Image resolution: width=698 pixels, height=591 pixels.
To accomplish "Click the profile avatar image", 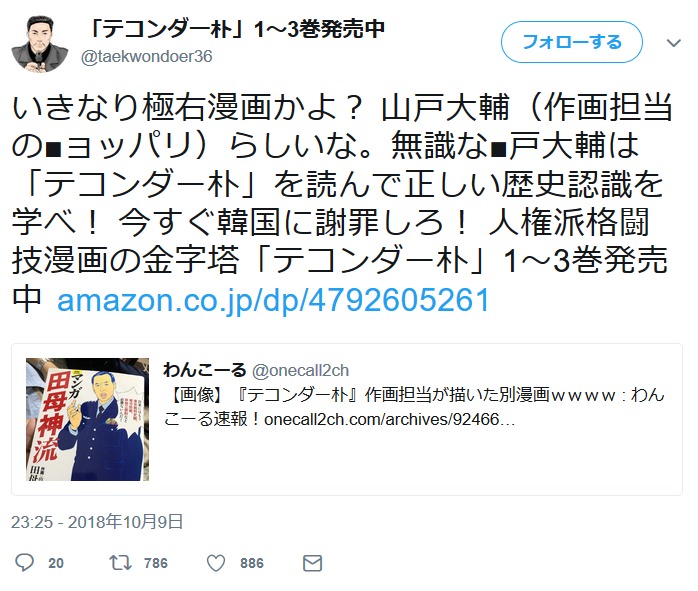I will (39, 44).
